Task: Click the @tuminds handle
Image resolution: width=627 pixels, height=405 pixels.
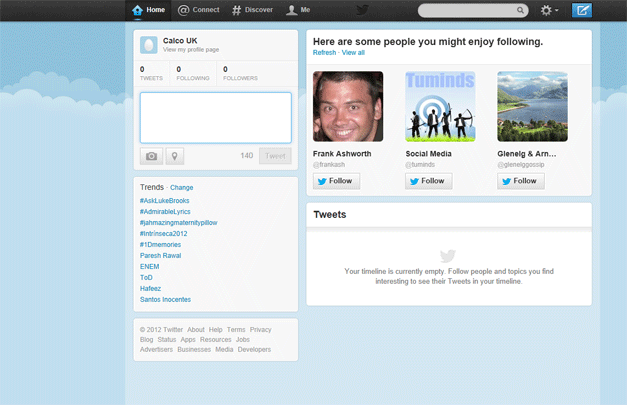Action: click(x=420, y=165)
